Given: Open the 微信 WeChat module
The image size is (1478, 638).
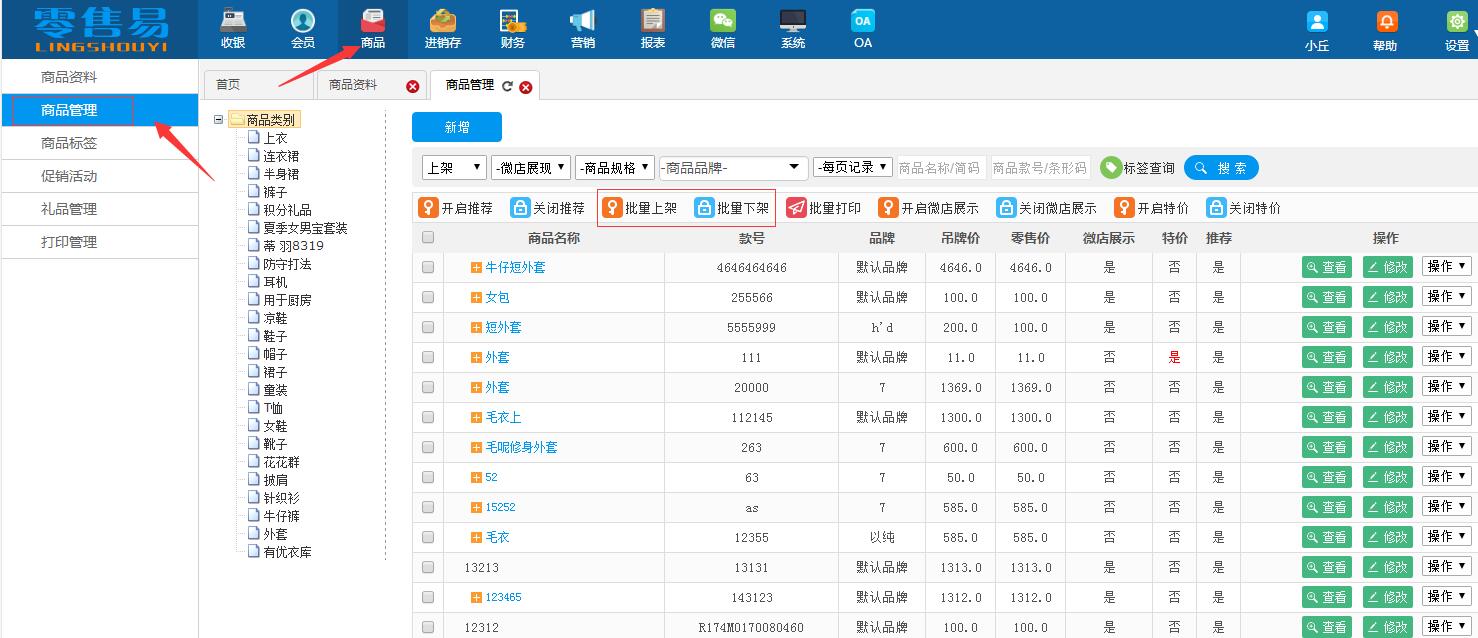Looking at the screenshot, I should pyautogui.click(x=722, y=28).
